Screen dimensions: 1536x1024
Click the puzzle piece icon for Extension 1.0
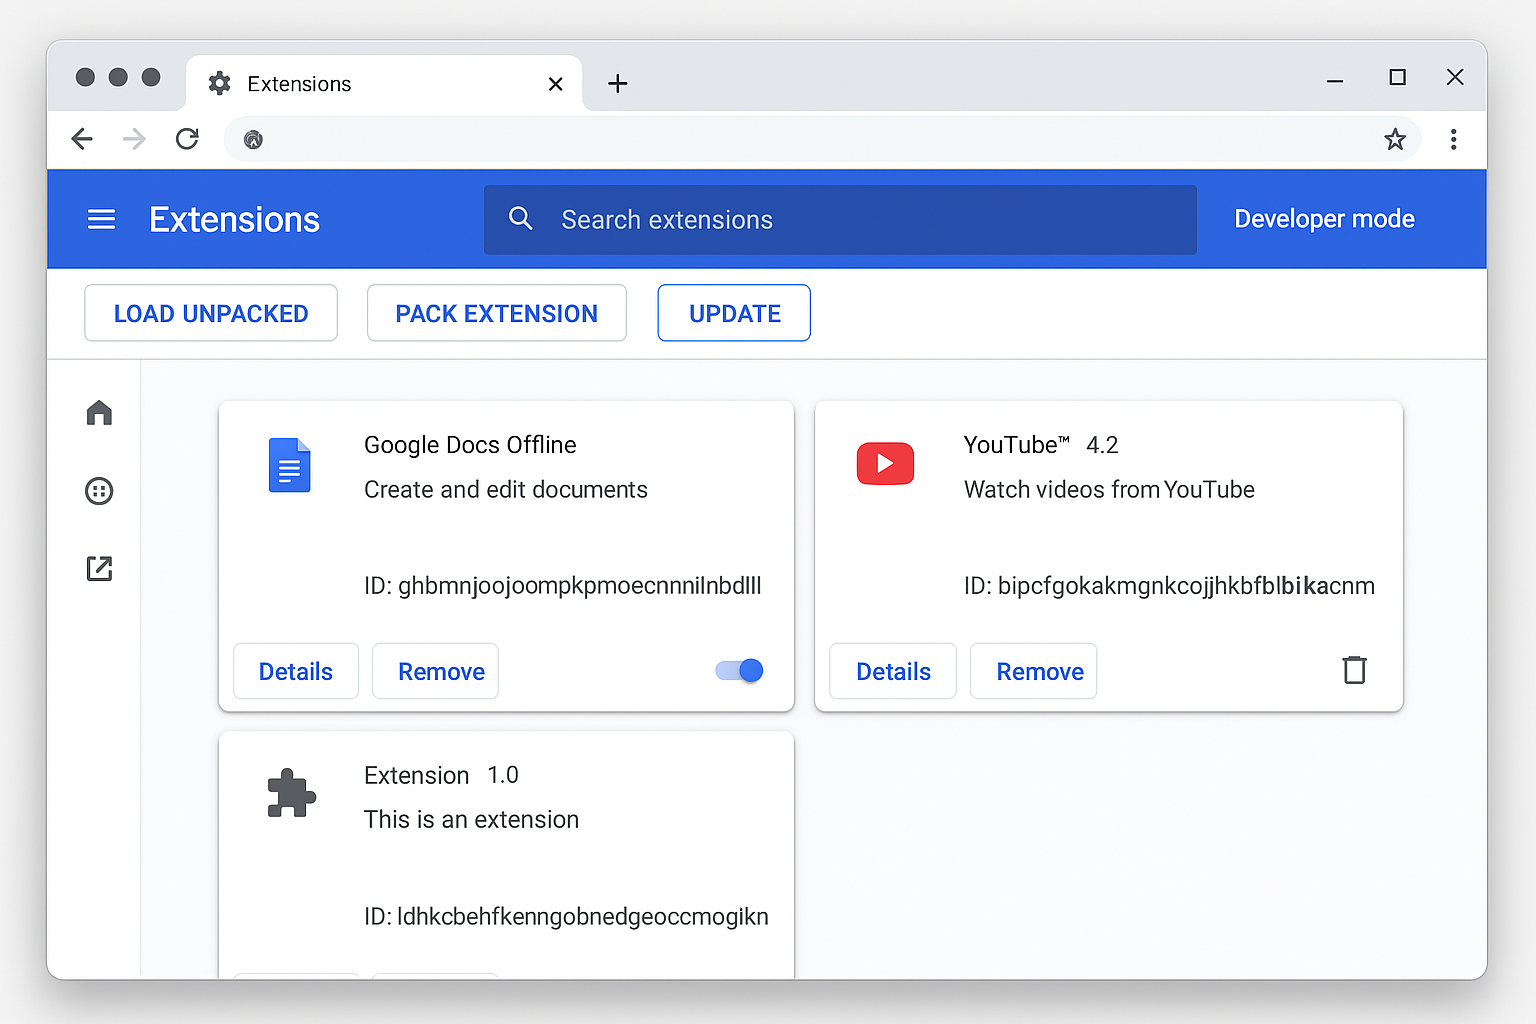[291, 795]
